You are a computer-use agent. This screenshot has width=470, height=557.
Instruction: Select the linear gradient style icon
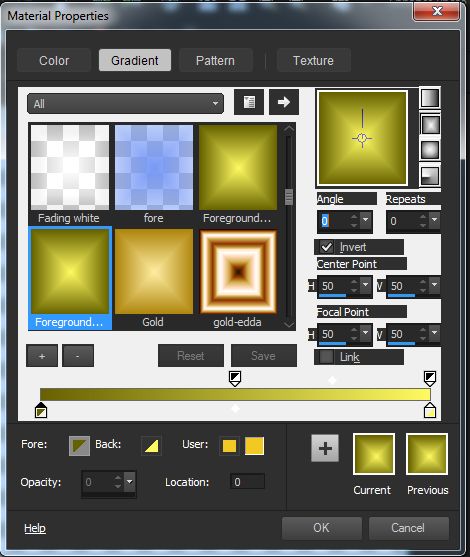pos(430,98)
